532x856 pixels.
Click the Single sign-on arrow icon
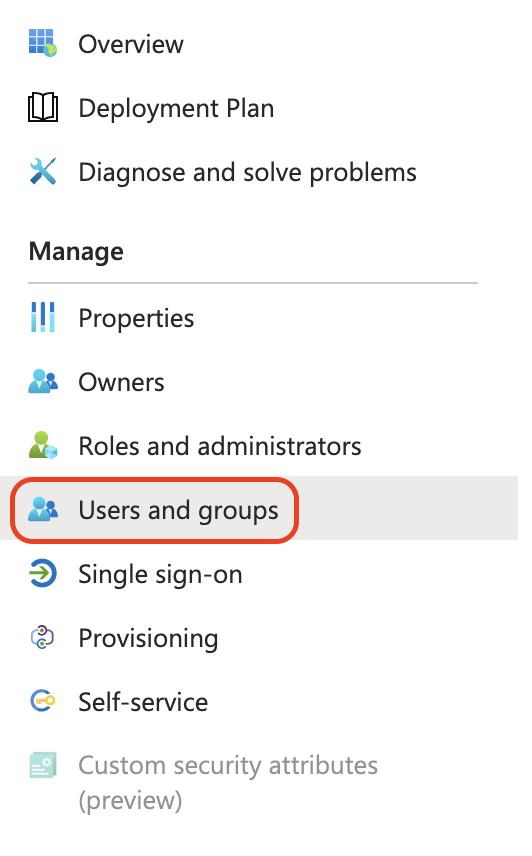coord(43,573)
